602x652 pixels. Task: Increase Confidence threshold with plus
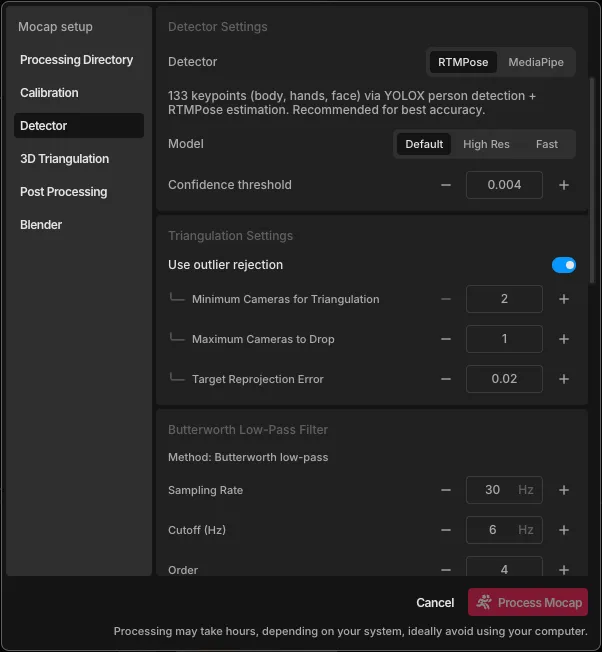click(564, 185)
